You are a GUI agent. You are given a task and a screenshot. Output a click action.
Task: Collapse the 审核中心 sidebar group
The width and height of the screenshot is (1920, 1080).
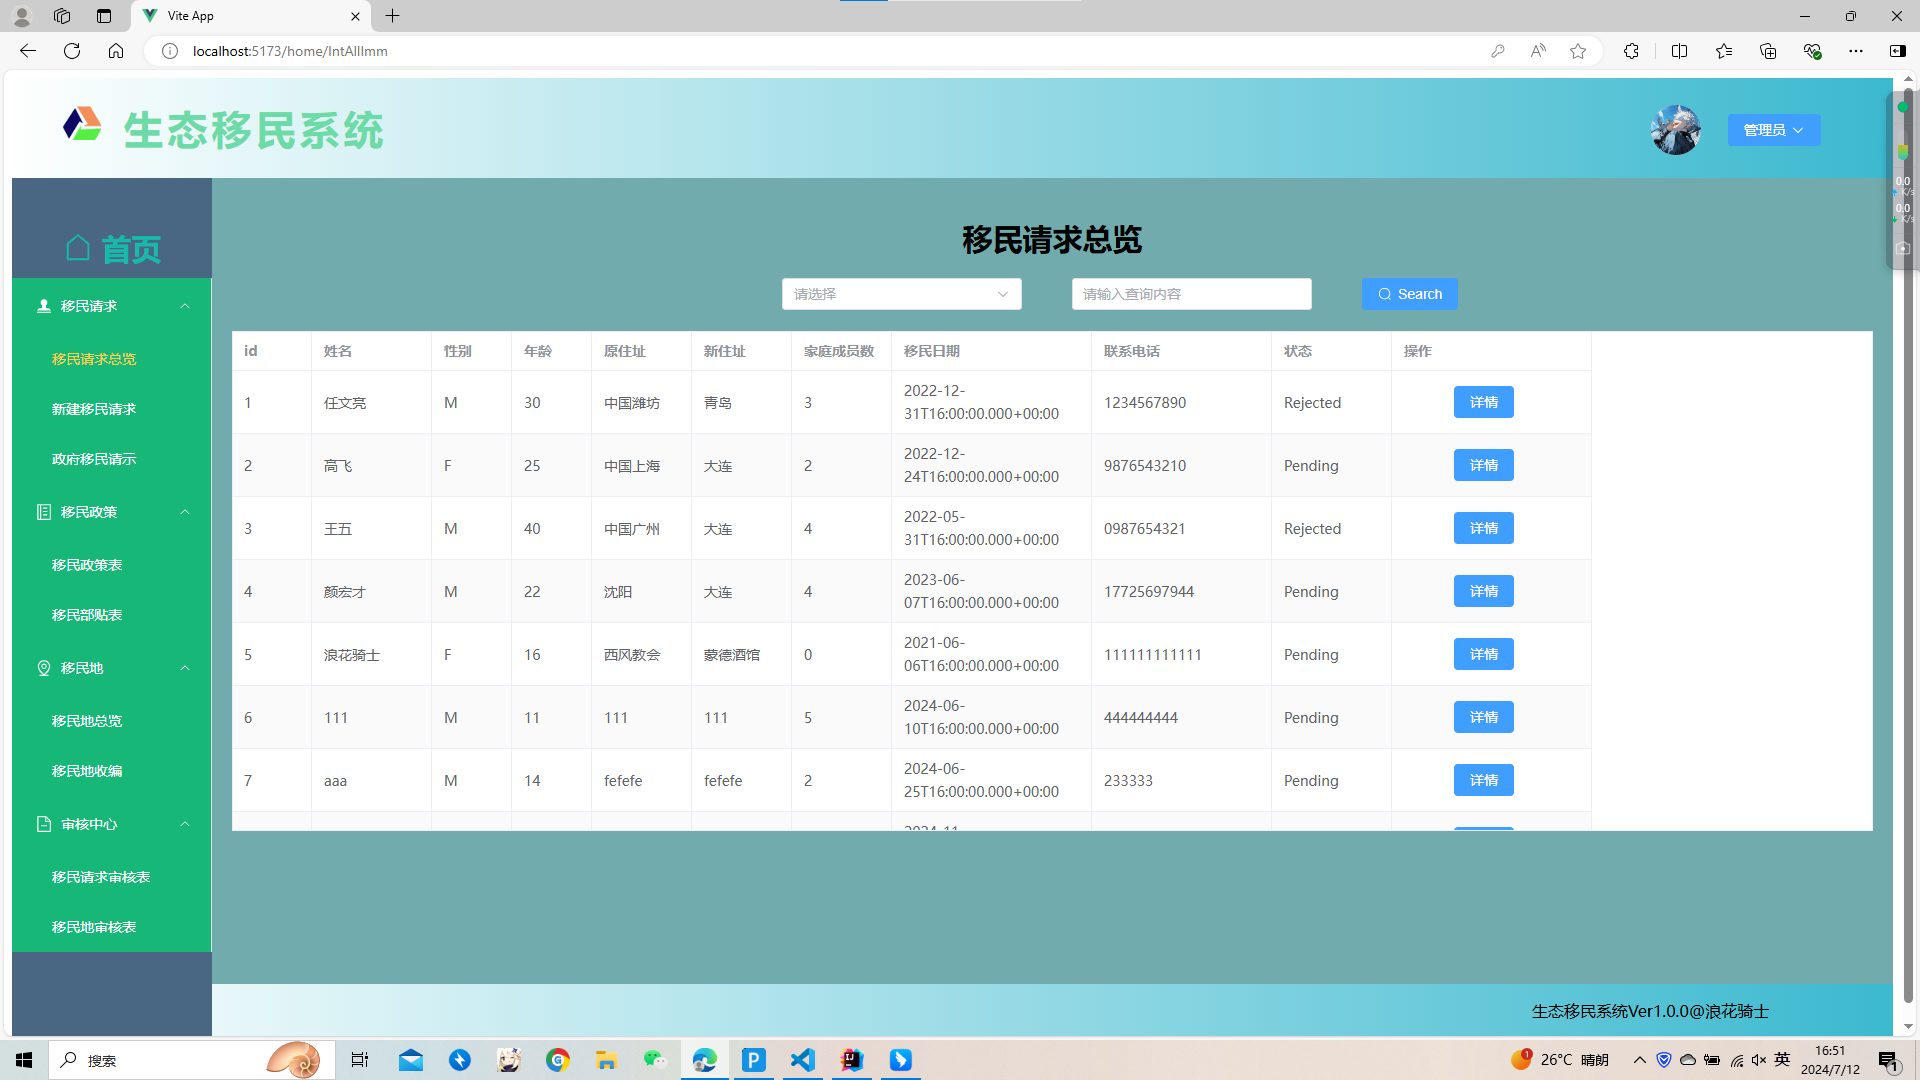coord(112,824)
